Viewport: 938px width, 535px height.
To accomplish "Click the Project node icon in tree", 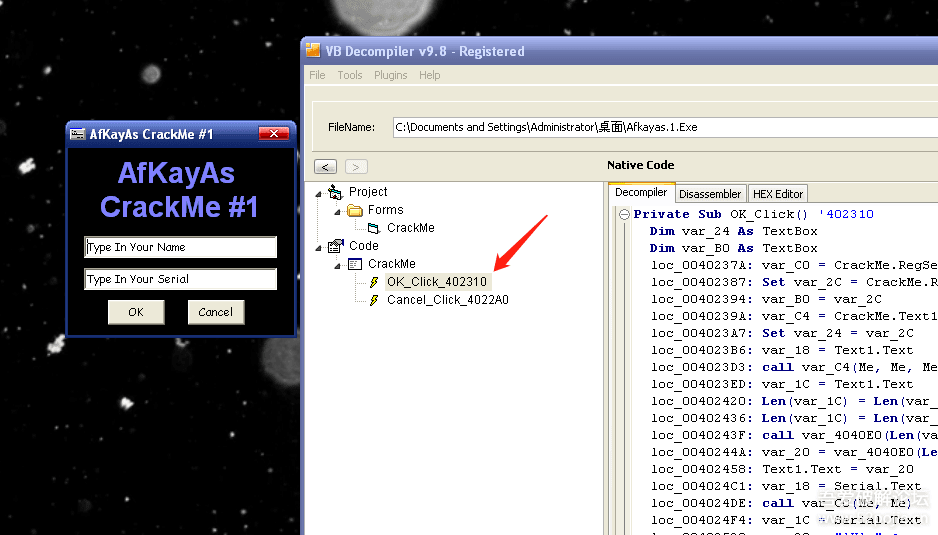I will (336, 192).
